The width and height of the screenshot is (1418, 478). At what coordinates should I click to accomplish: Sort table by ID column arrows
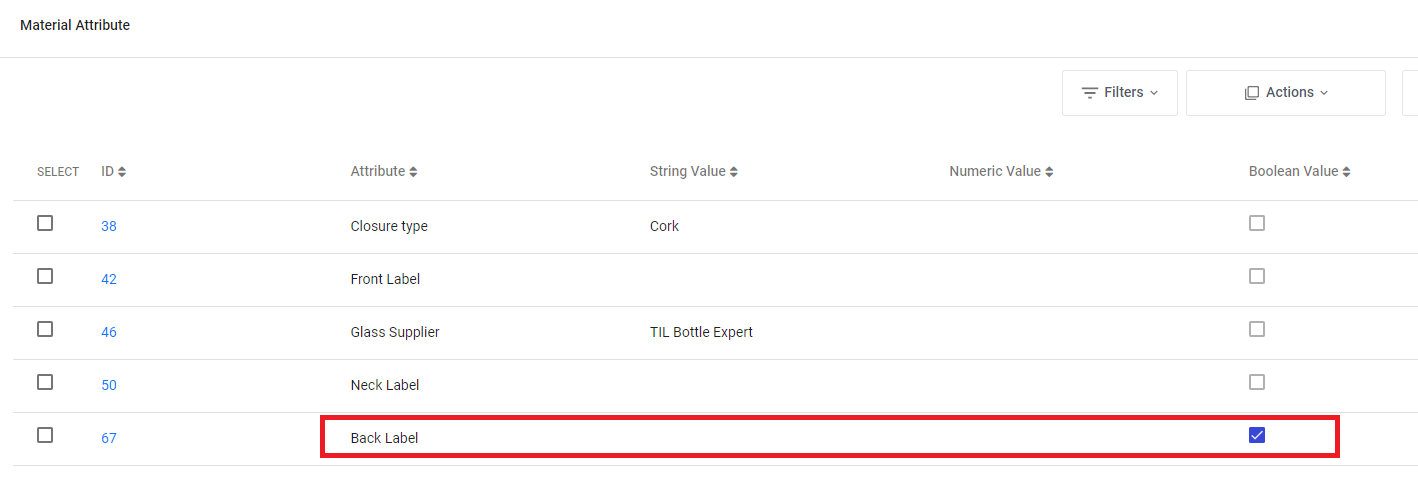pyautogui.click(x=122, y=172)
